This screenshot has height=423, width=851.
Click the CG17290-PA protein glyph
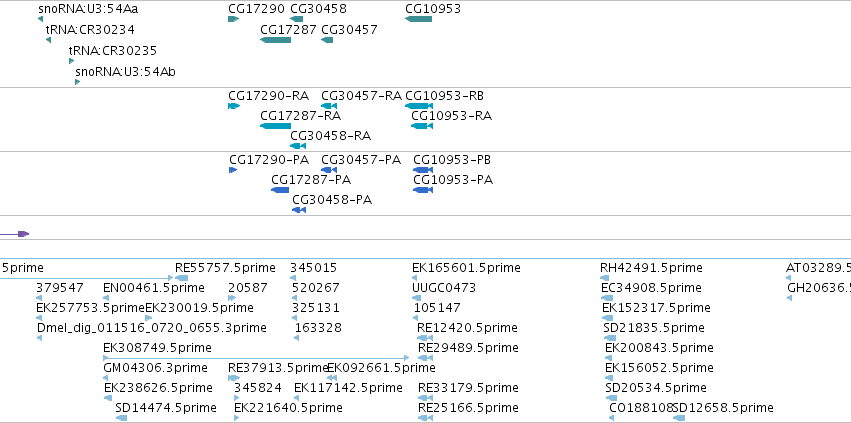[x=233, y=170]
